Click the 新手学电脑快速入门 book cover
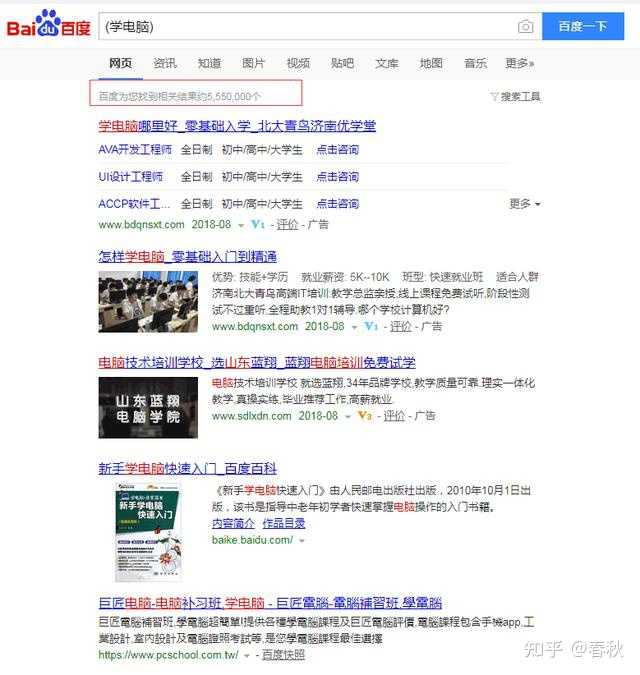The width and height of the screenshot is (640, 675). 148,532
